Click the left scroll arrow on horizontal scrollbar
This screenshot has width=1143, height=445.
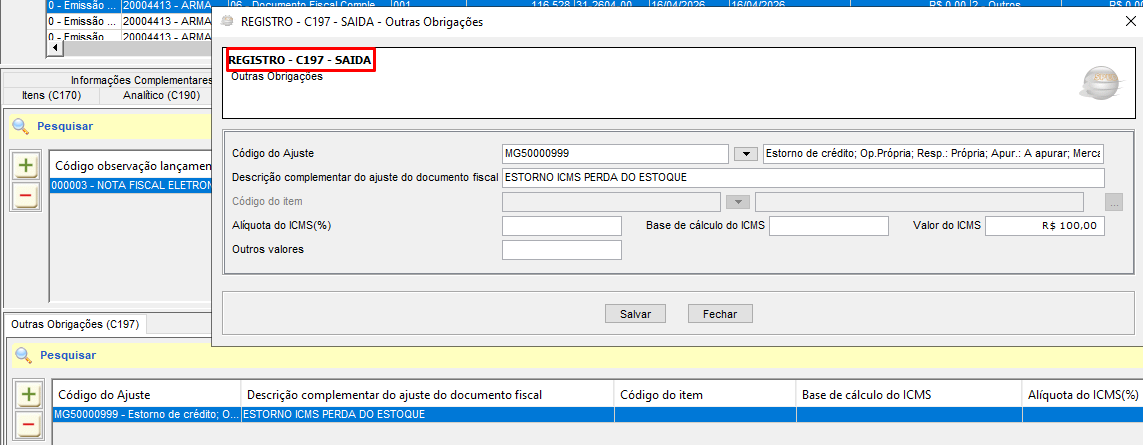(x=54, y=47)
